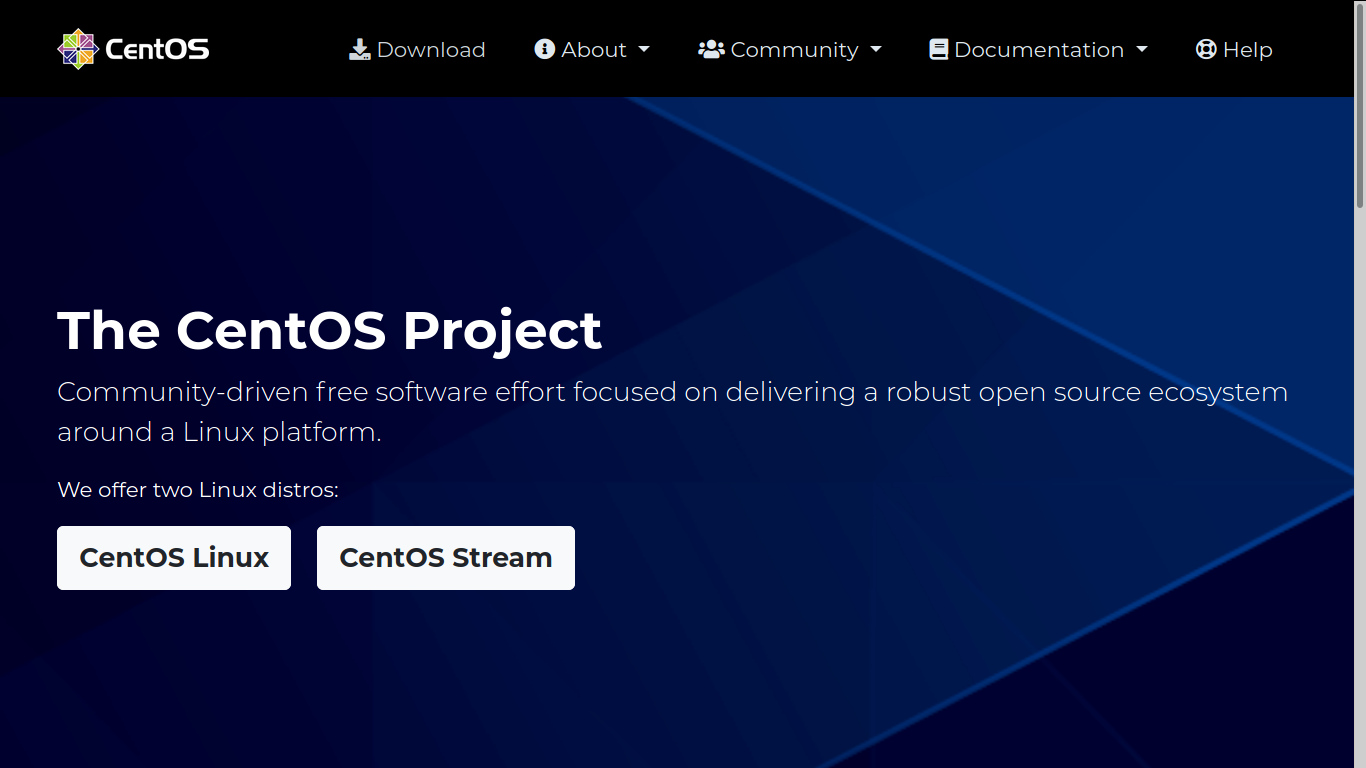The height and width of the screenshot is (768, 1366).
Task: Click the info circle icon beside About
Action: (x=545, y=49)
